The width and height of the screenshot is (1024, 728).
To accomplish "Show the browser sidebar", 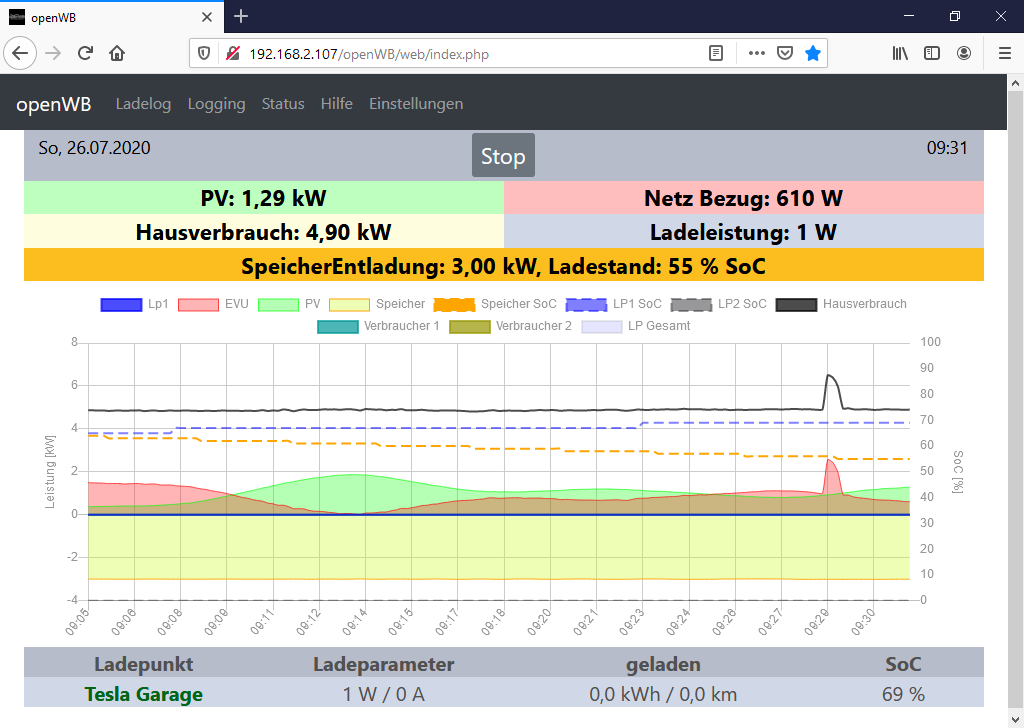I will pos(932,53).
